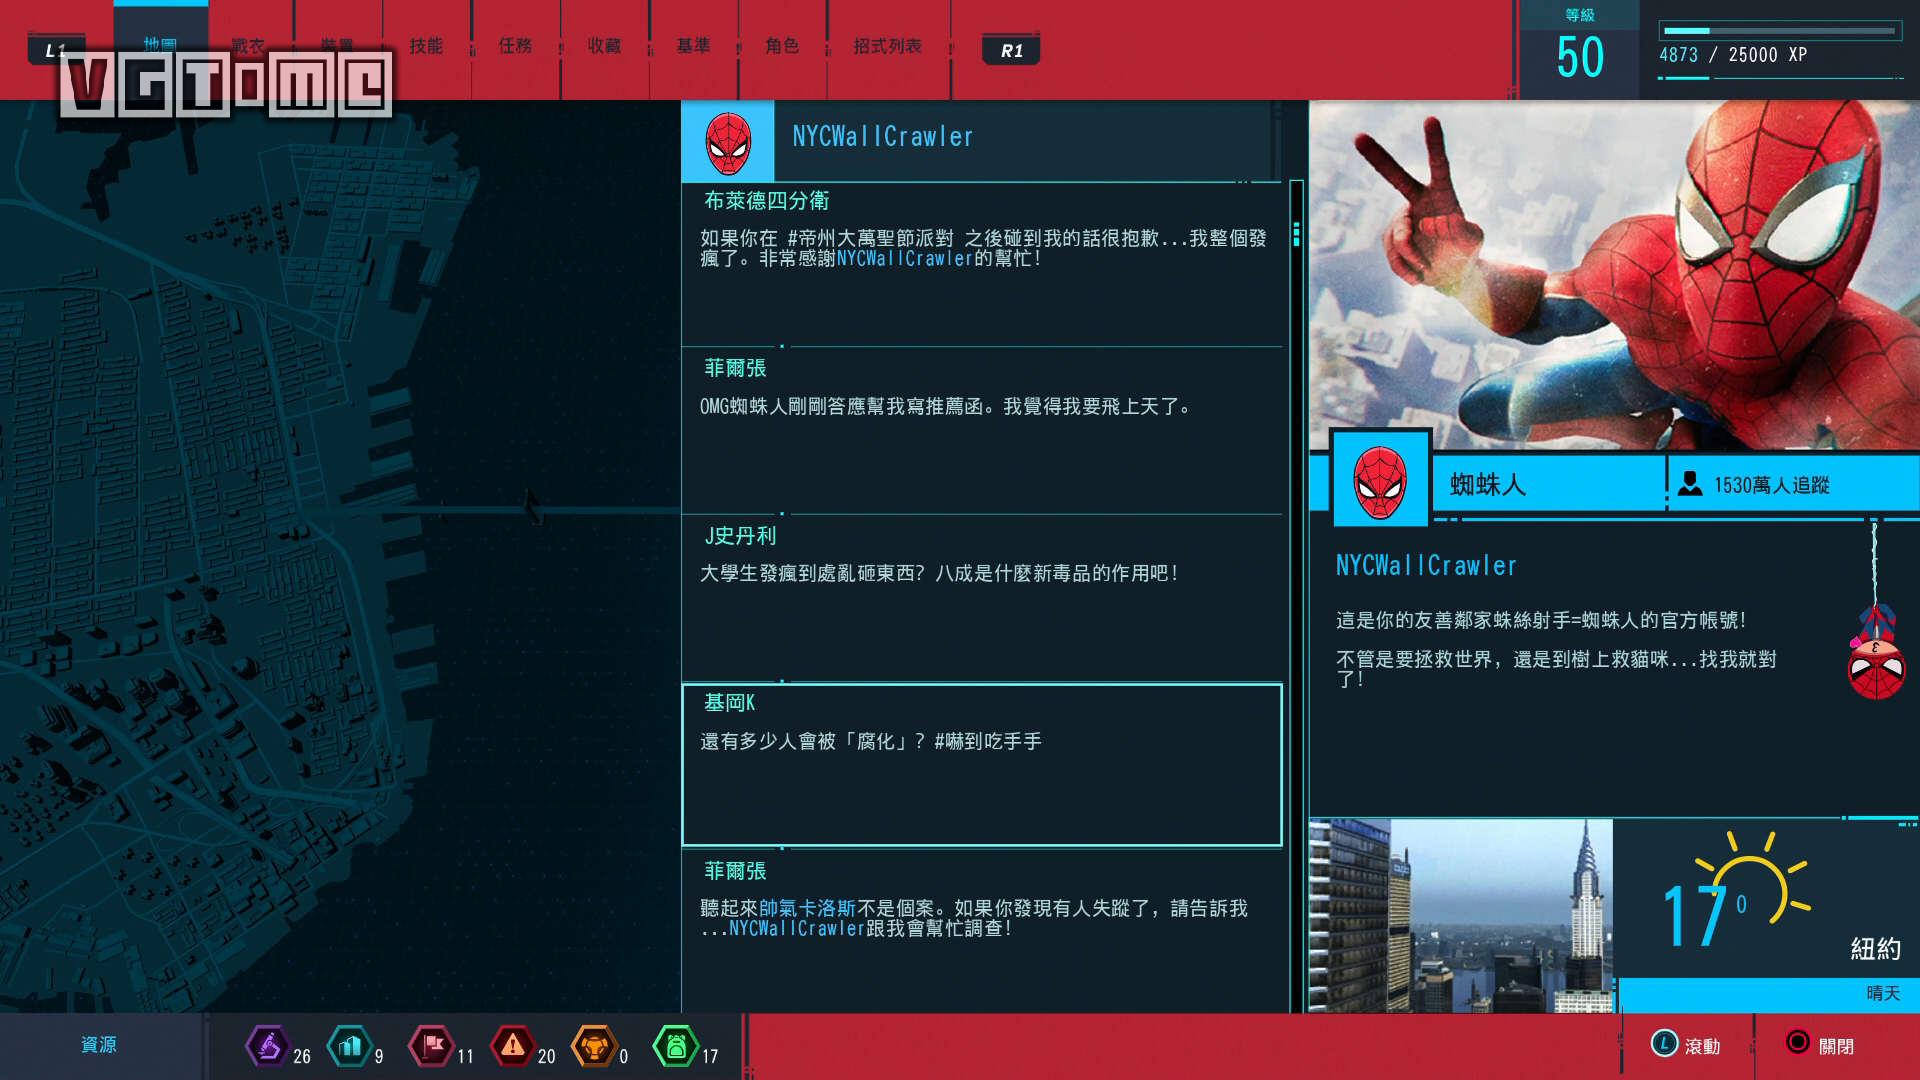Click the green backpack token icon

point(678,1050)
